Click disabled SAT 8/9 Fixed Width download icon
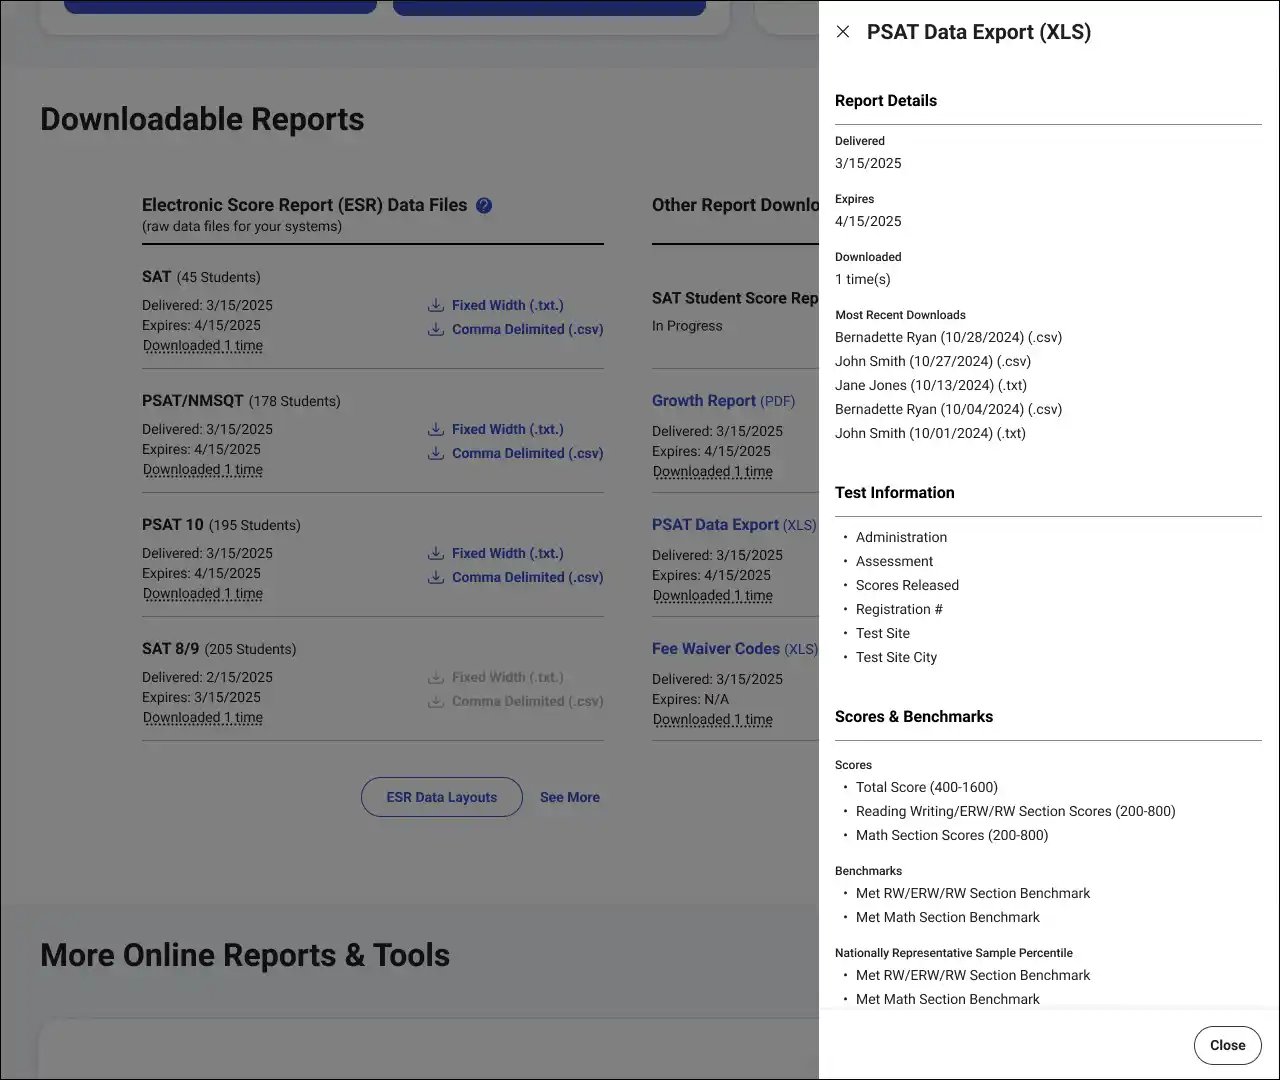Image resolution: width=1280 pixels, height=1080 pixels. (x=436, y=677)
